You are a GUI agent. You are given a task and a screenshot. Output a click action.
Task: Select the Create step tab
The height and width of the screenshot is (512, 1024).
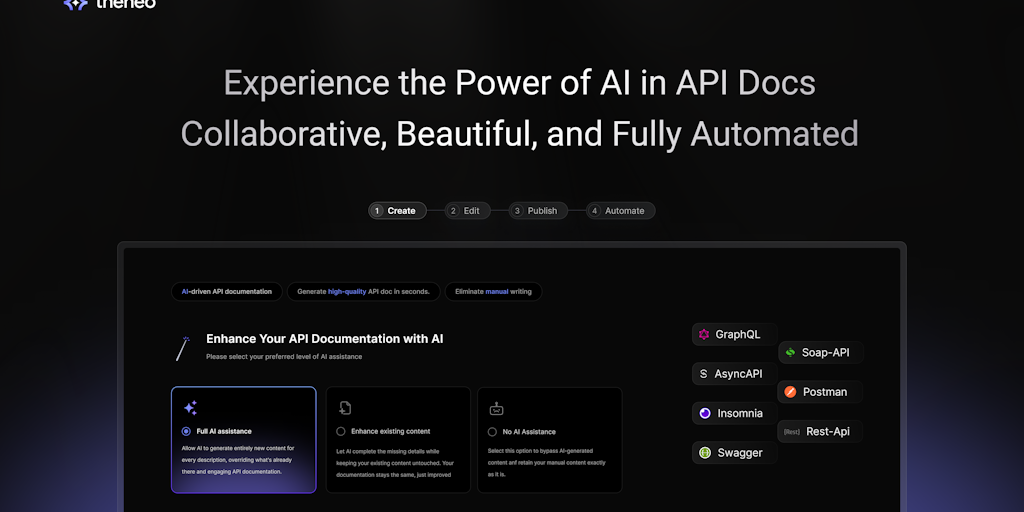(397, 210)
